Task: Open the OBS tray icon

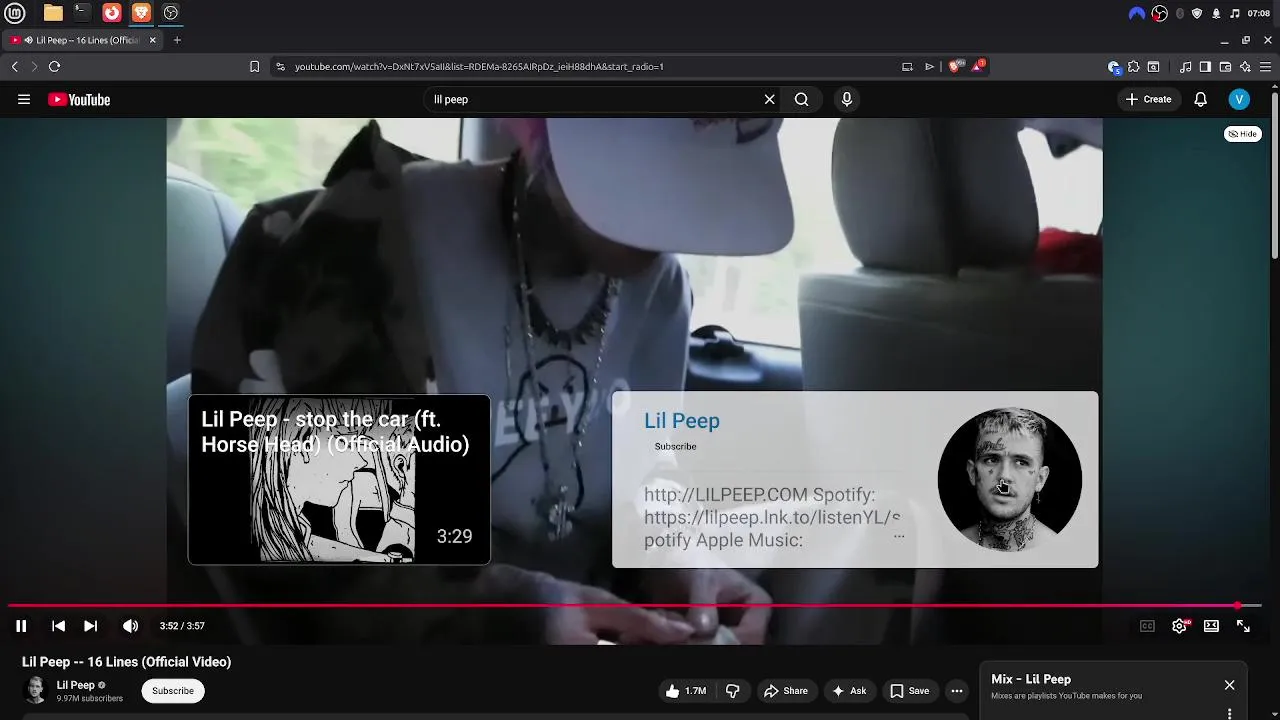Action: pos(1160,13)
